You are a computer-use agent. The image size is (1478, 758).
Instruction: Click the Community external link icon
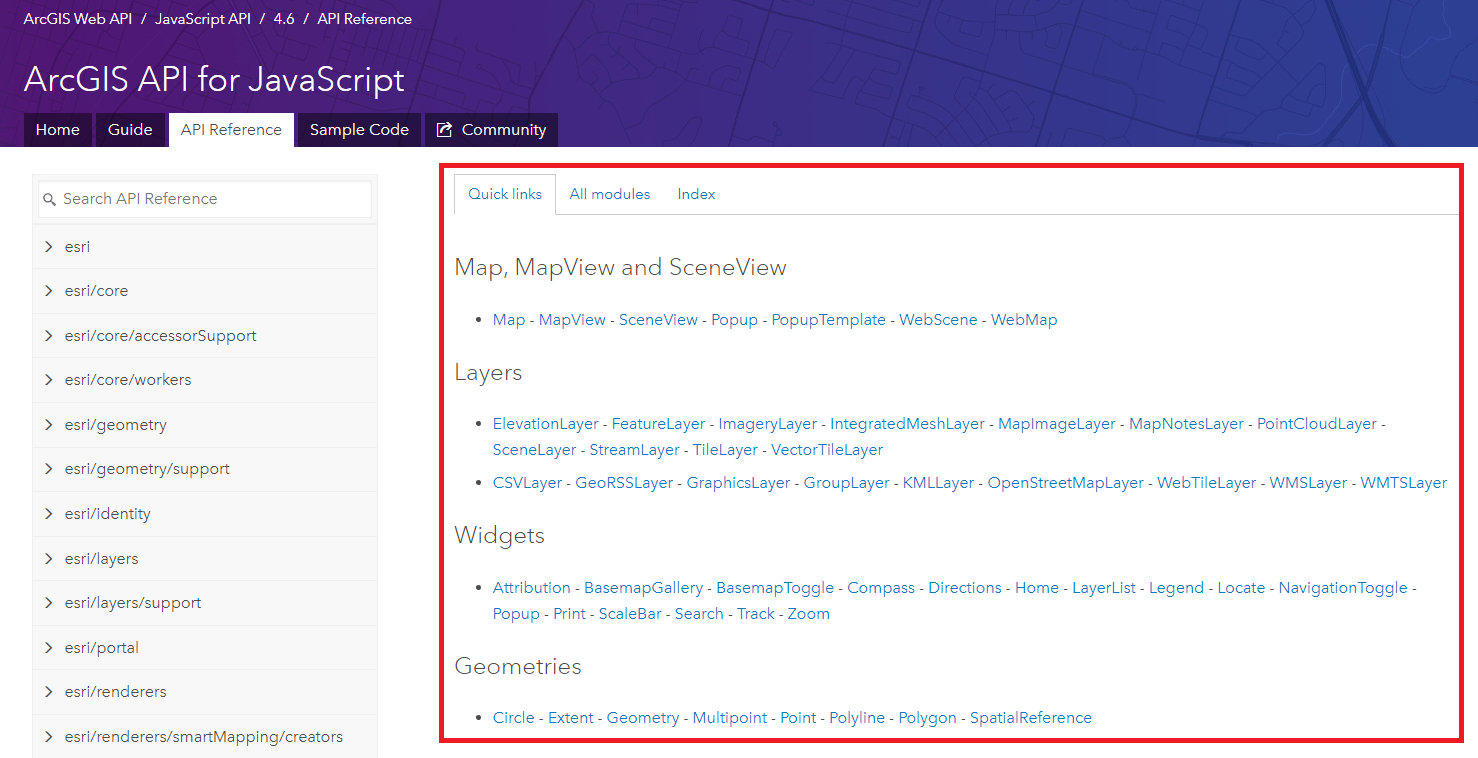tap(443, 130)
